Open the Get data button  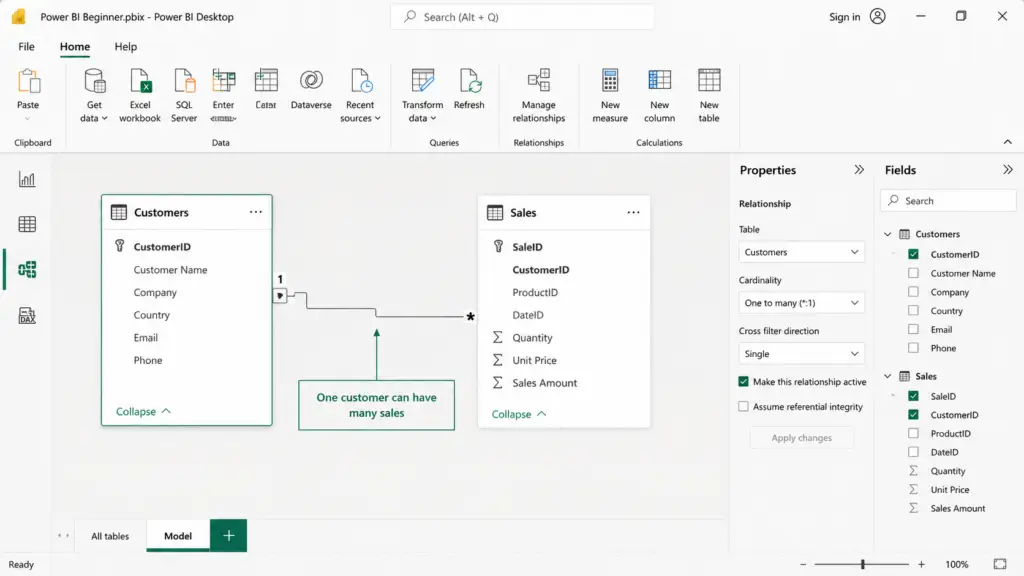click(x=94, y=96)
